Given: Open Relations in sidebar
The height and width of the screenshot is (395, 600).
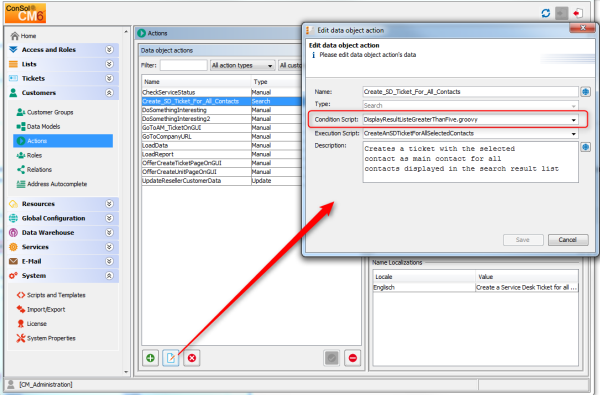Looking at the screenshot, I should [34, 170].
